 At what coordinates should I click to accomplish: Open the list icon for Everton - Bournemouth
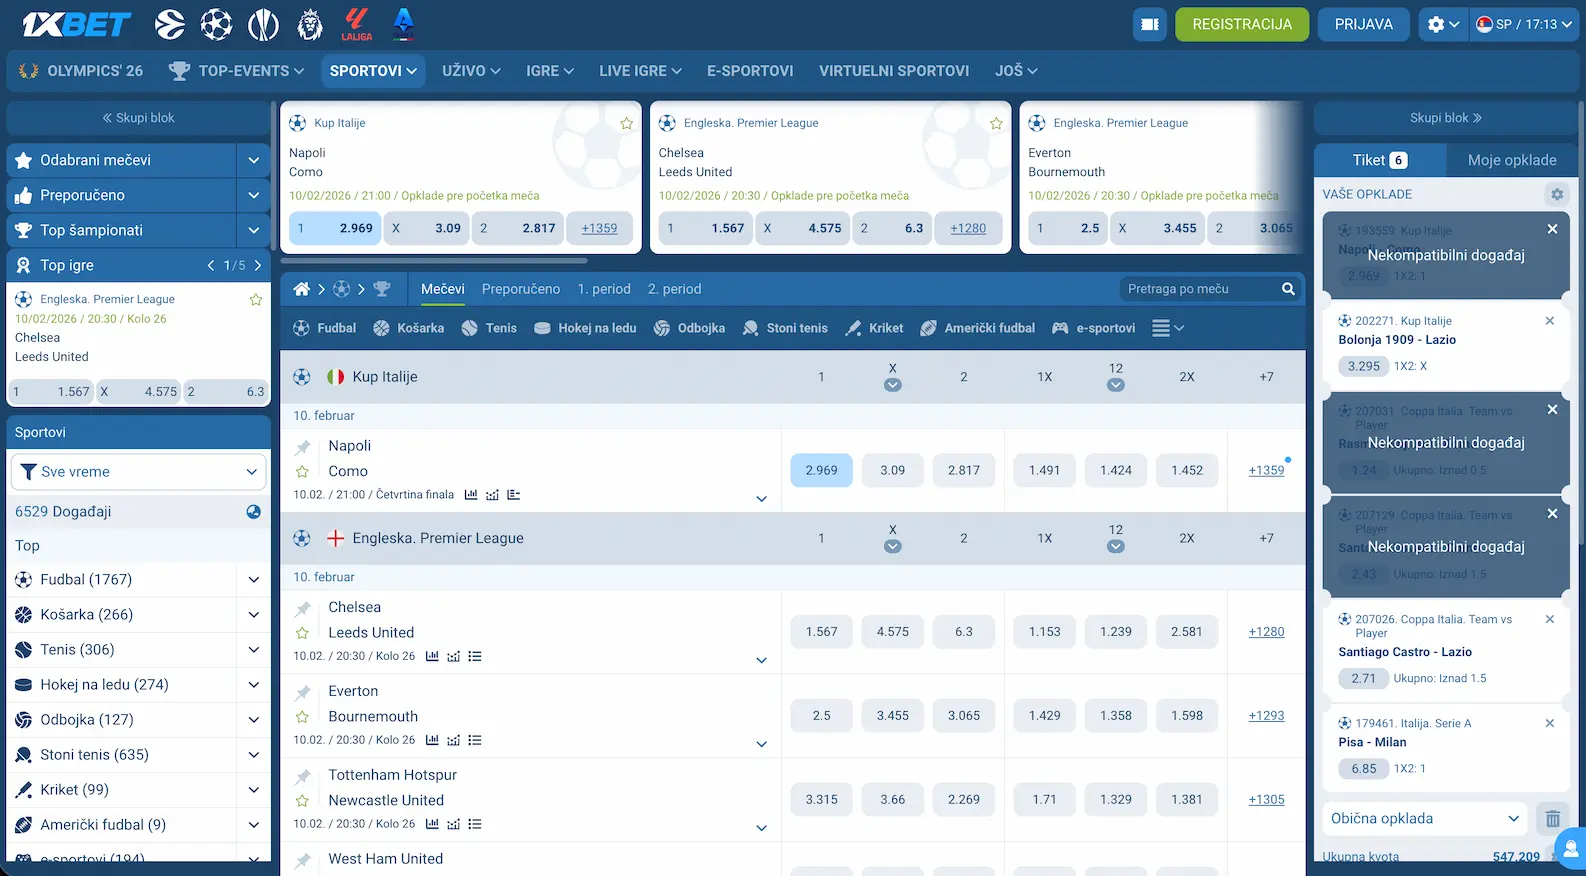(x=475, y=740)
